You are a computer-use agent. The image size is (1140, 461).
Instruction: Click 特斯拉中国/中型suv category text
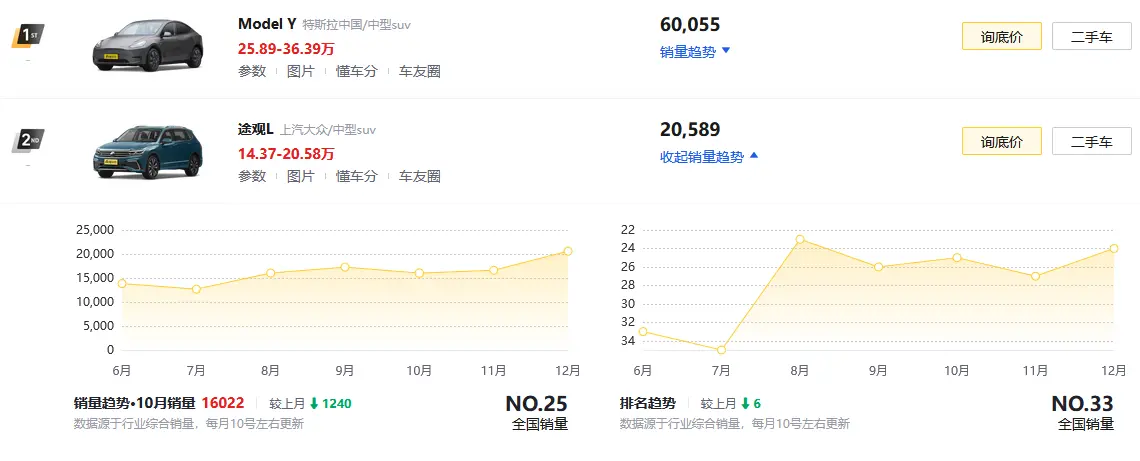pos(357,25)
